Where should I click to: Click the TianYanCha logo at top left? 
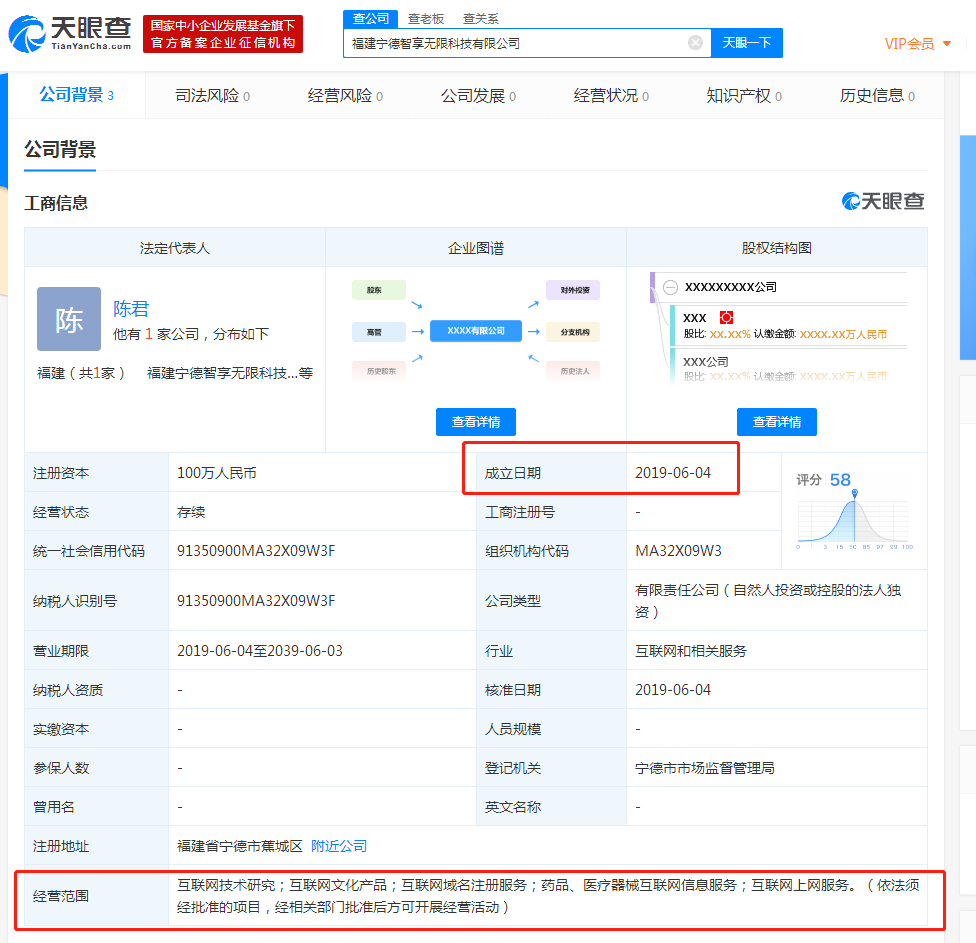coord(70,33)
